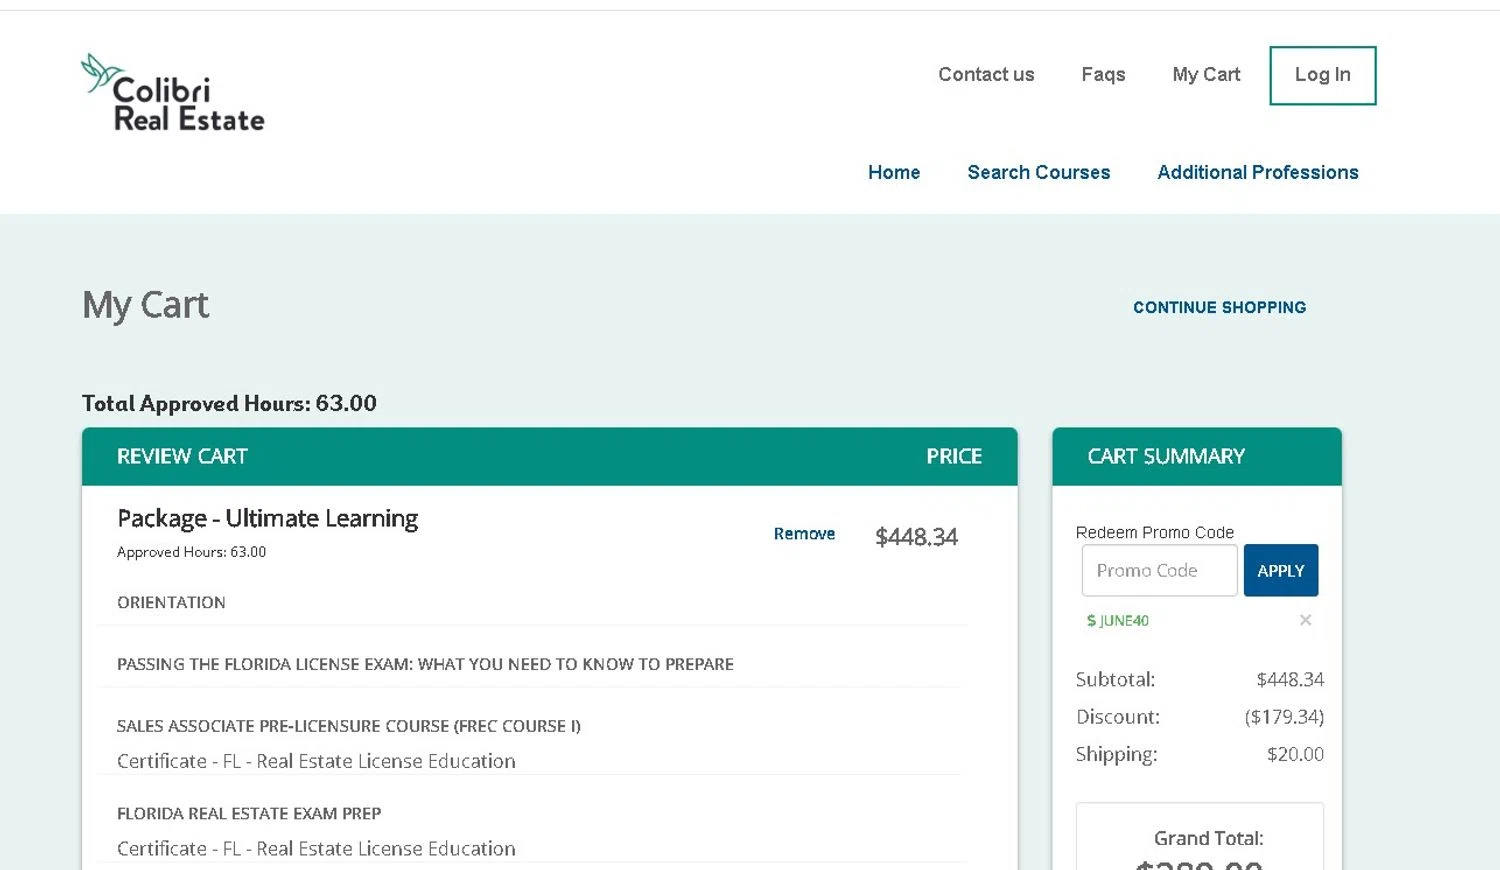This screenshot has width=1500, height=870.
Task: Navigate to Home in the main menu
Action: point(894,172)
